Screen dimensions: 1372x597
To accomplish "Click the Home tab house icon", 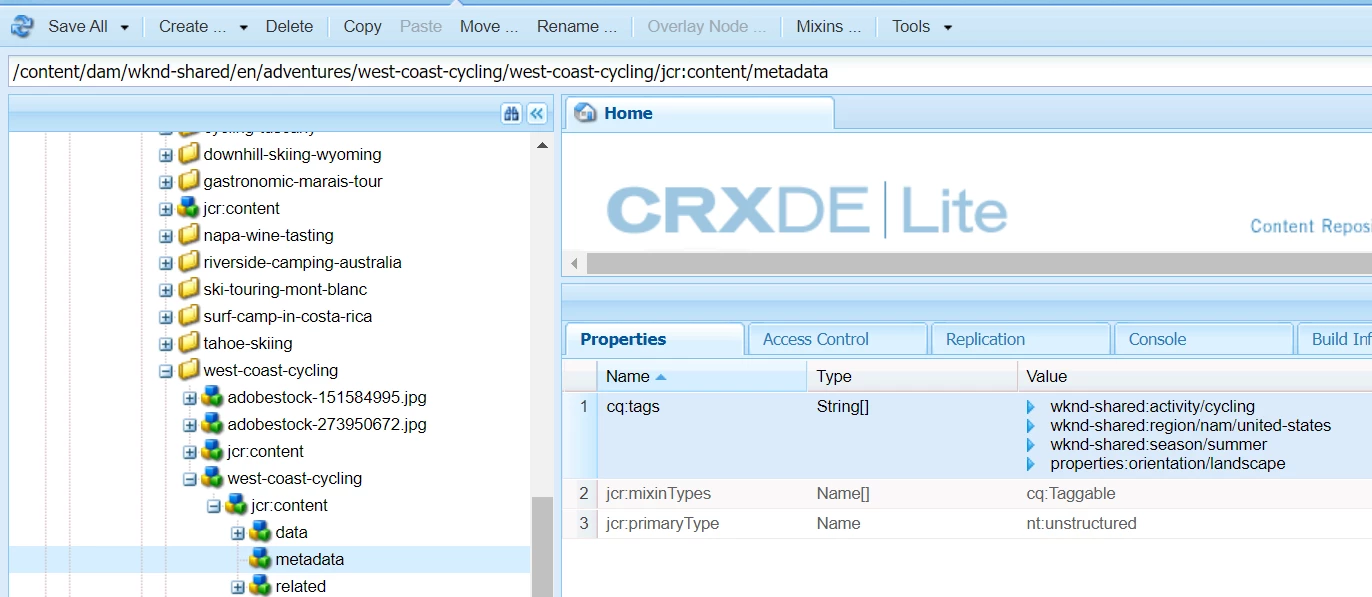I will coord(586,113).
